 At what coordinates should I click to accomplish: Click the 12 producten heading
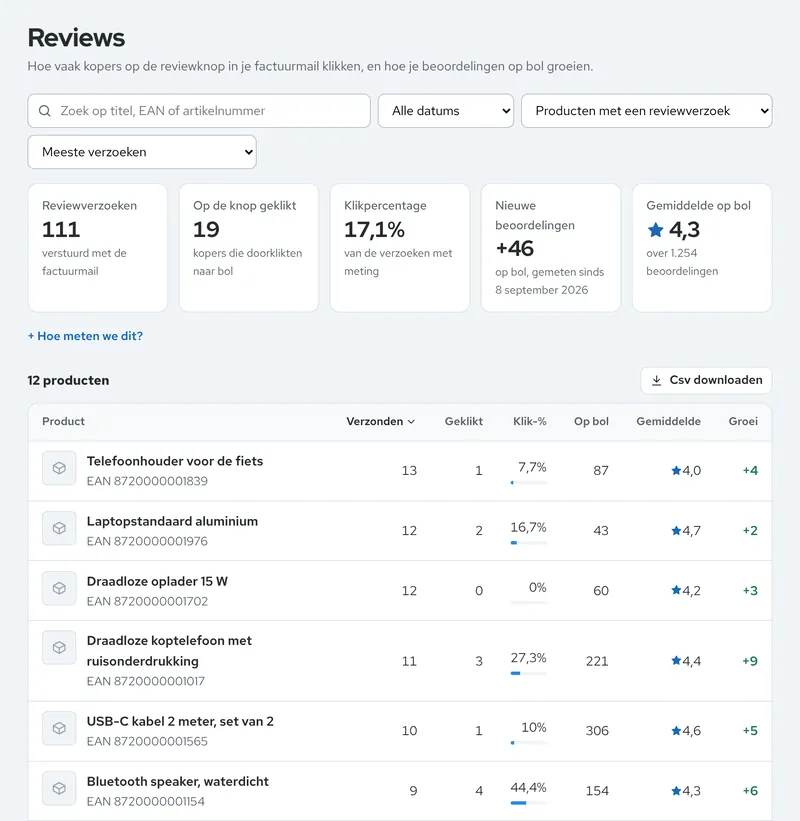pyautogui.click(x=69, y=381)
